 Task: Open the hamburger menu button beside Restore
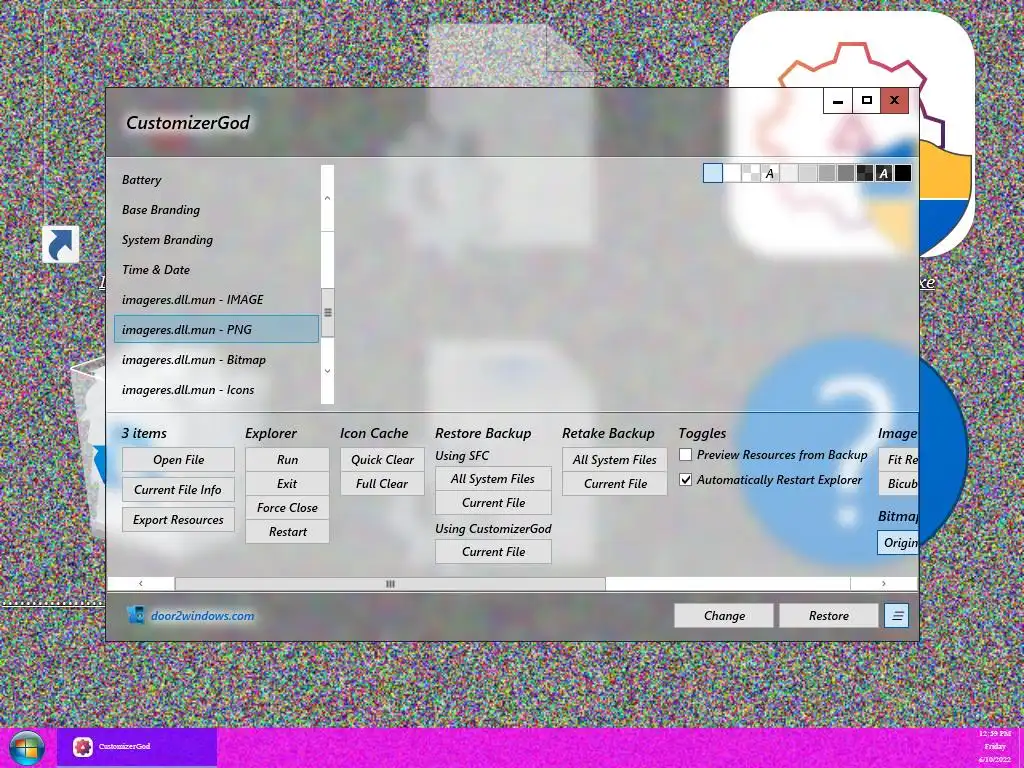(897, 615)
